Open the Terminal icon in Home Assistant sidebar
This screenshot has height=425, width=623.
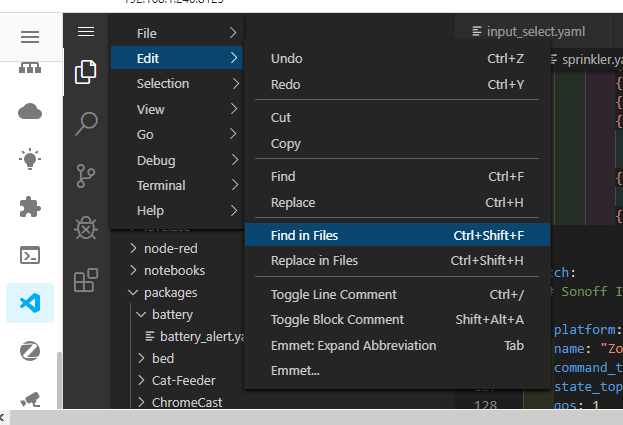coord(30,255)
